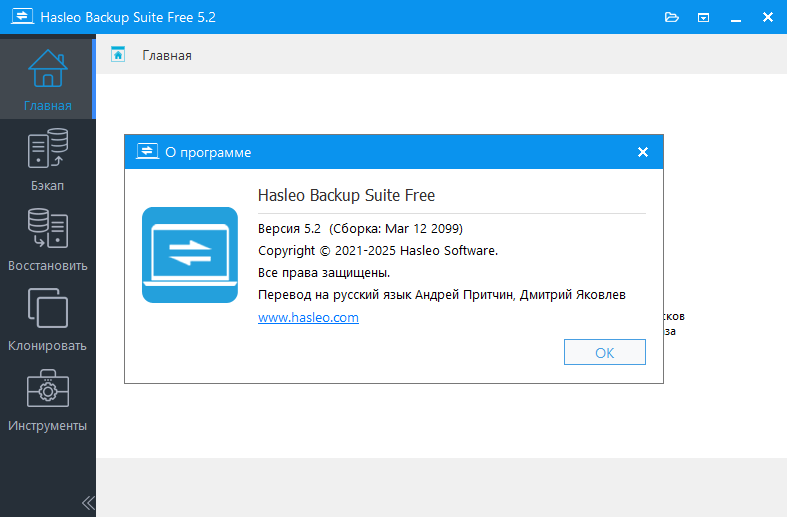
Task: Click the icon in О программе title bar
Action: pos(147,151)
